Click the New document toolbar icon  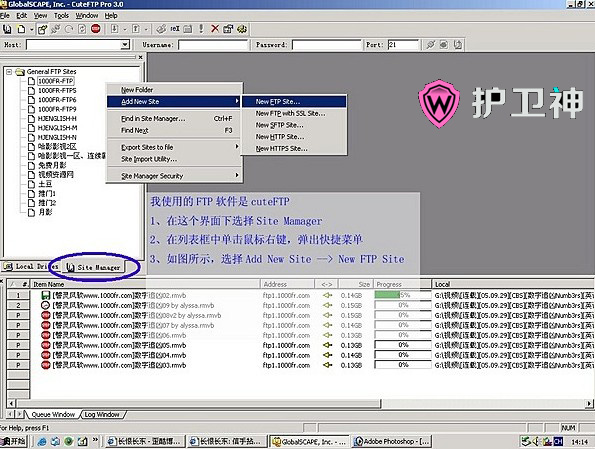(22, 29)
